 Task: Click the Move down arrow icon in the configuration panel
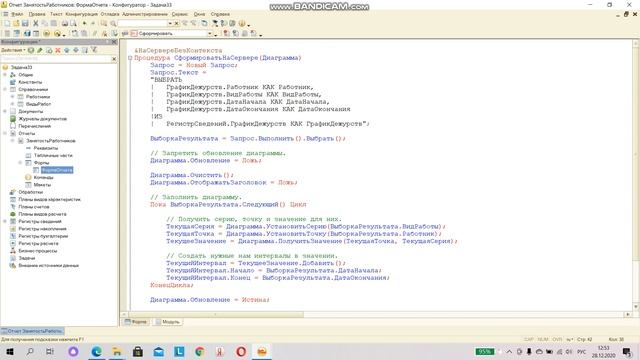tap(76, 50)
